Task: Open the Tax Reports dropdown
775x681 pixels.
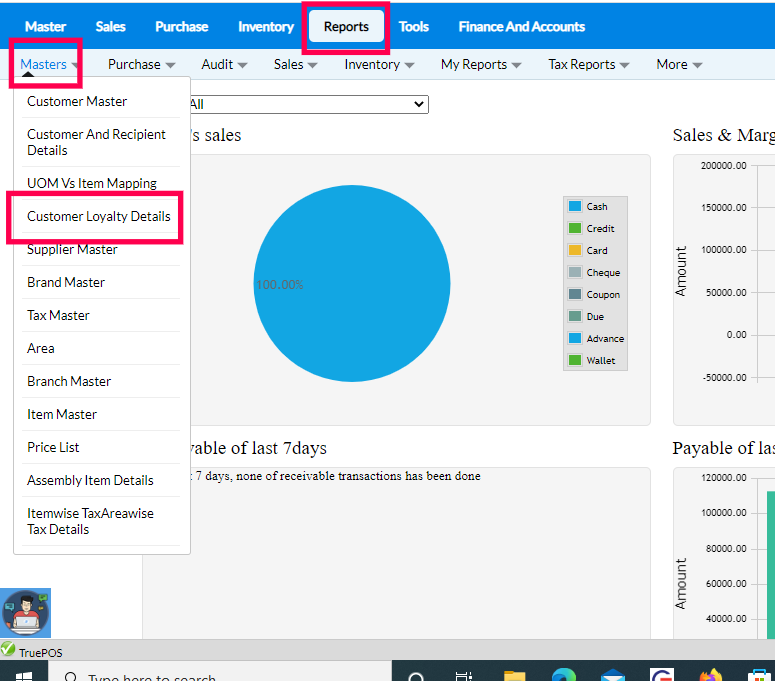Action: [588, 64]
